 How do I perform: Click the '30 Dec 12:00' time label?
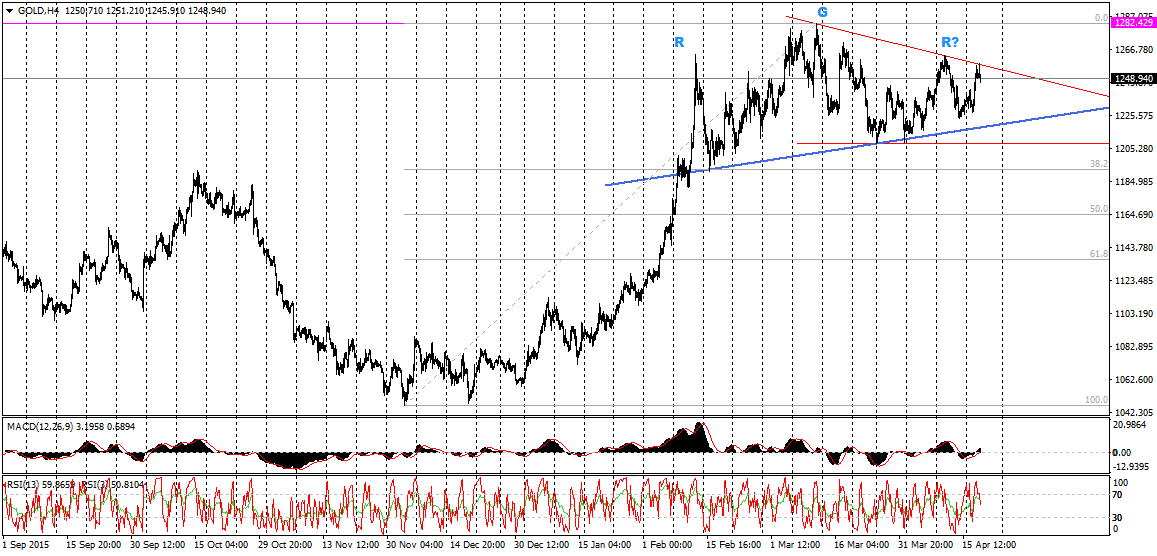[x=542, y=544]
